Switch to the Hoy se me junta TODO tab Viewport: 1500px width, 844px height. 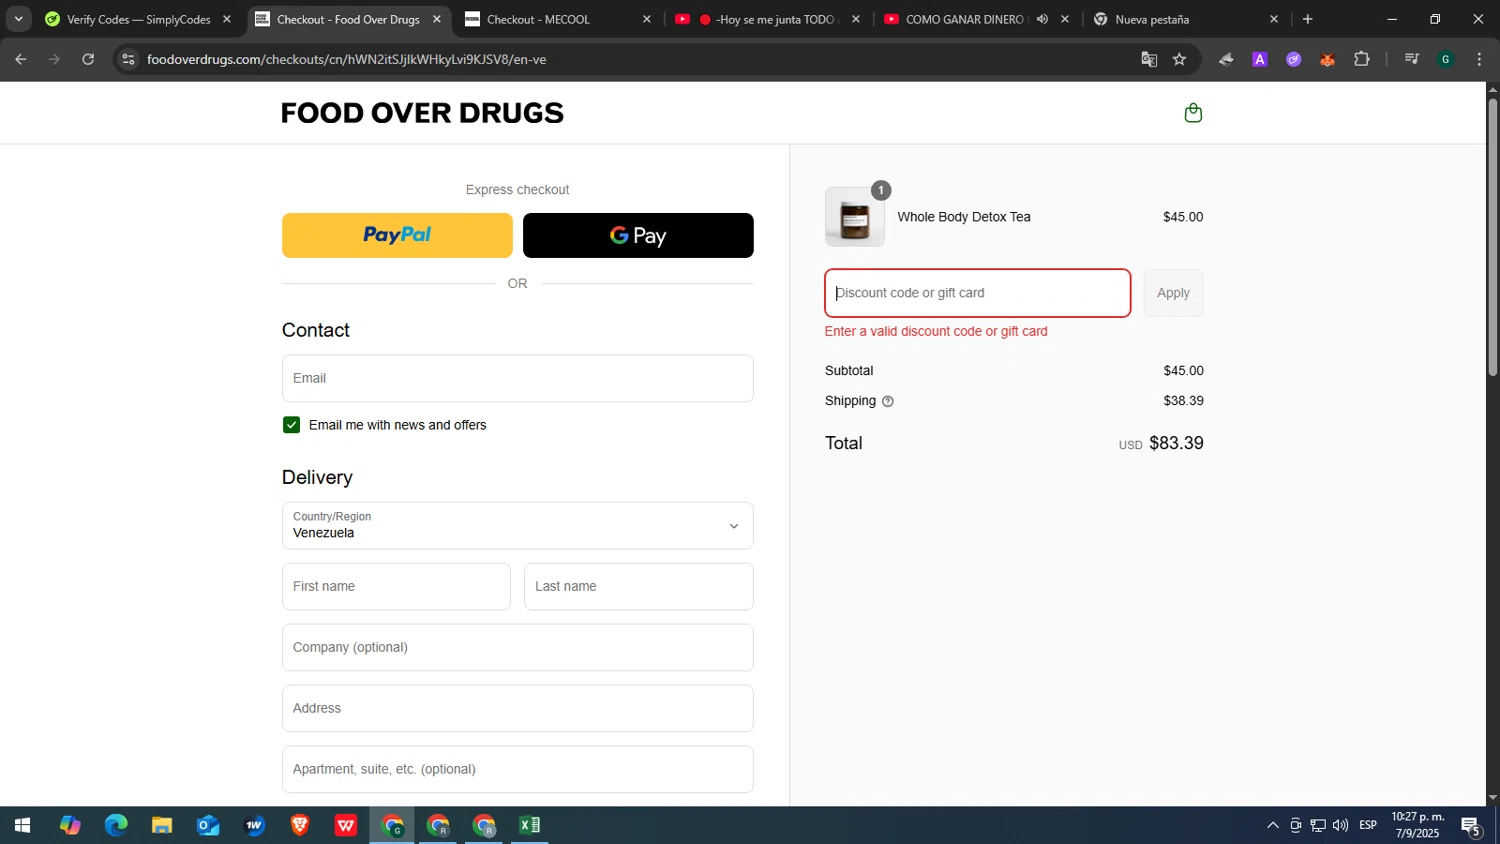768,19
